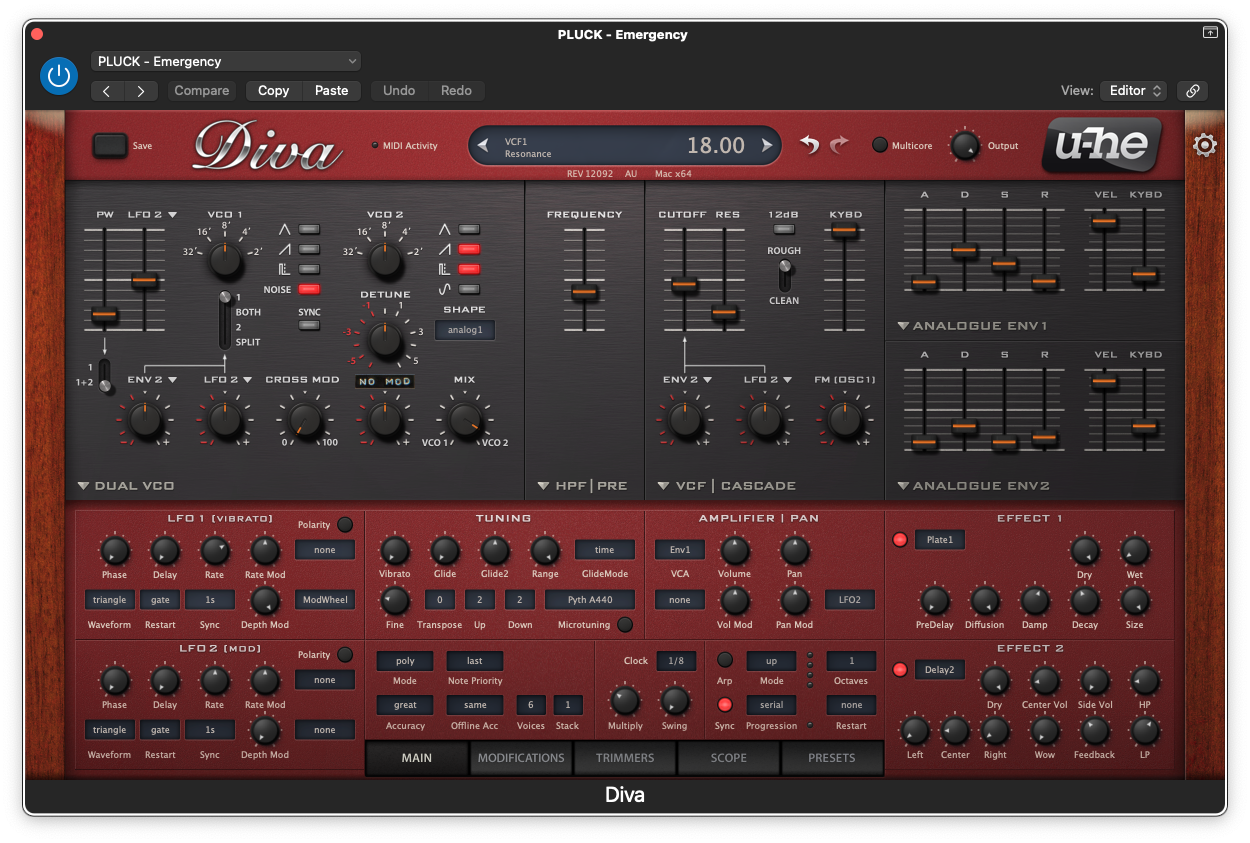Flip the Rough/Clean filter switch
Viewport: 1250px width, 843px height.
[785, 275]
